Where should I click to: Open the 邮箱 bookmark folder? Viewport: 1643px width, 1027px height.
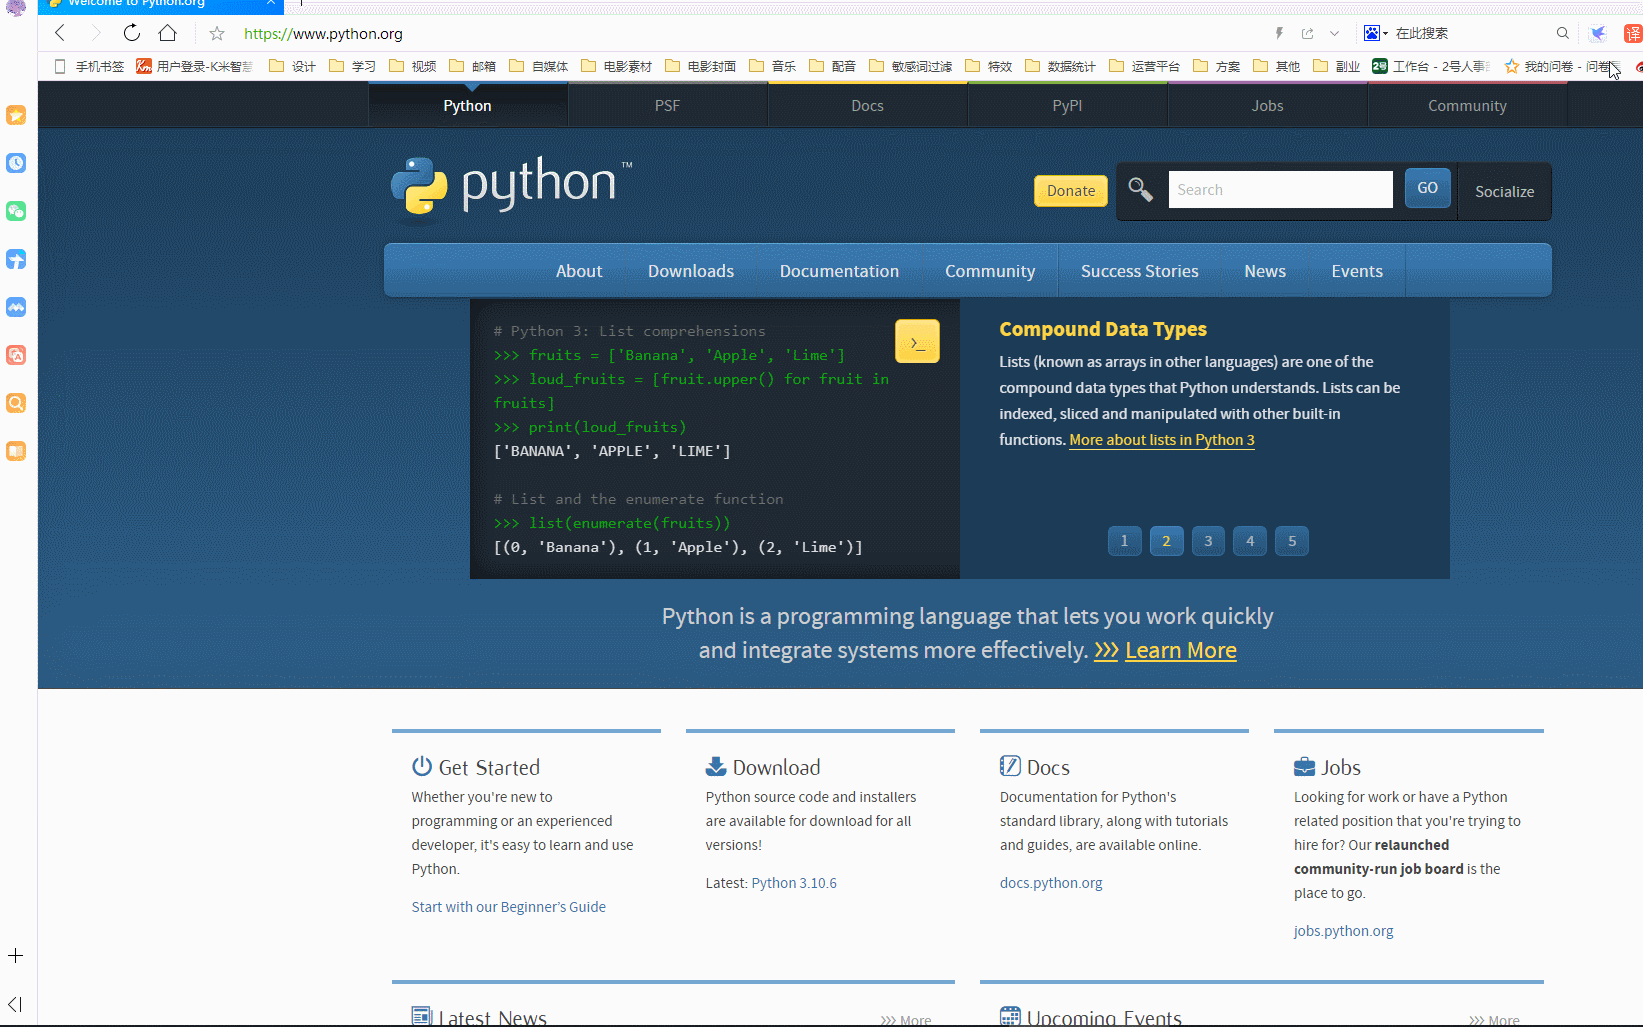[472, 66]
